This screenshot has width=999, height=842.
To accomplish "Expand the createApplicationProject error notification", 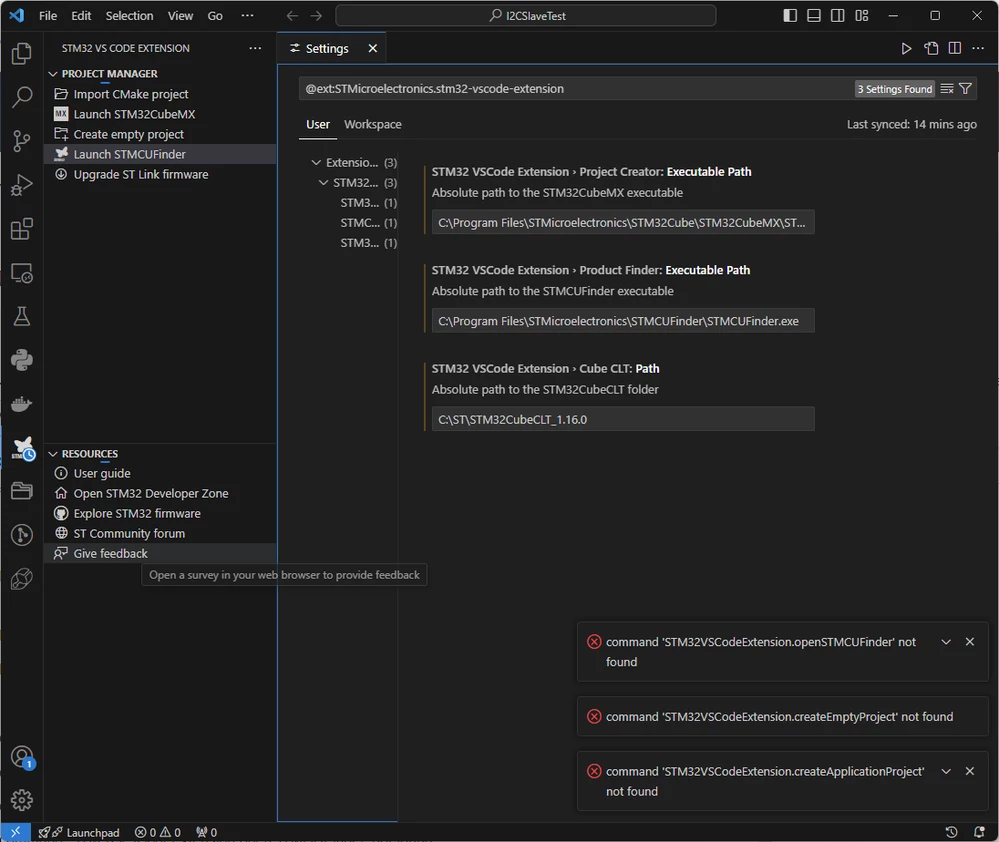I will pyautogui.click(x=946, y=771).
